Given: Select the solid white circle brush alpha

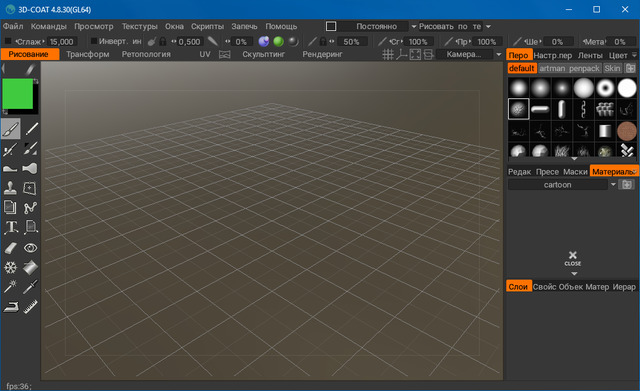Looking at the screenshot, I should tap(627, 88).
